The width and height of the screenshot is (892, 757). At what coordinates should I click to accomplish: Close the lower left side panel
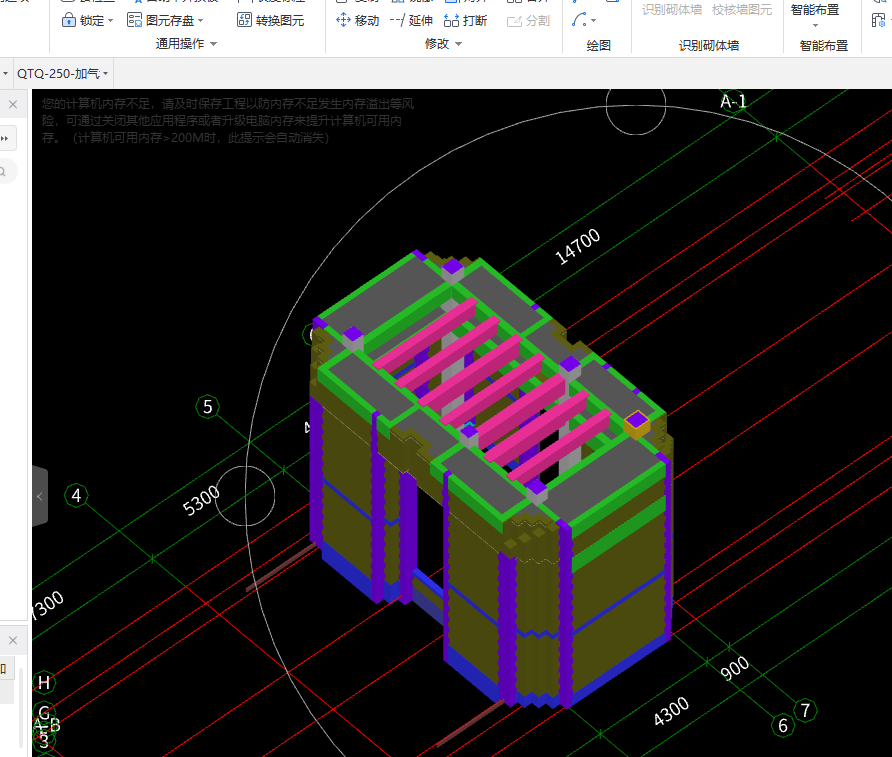pos(13,640)
